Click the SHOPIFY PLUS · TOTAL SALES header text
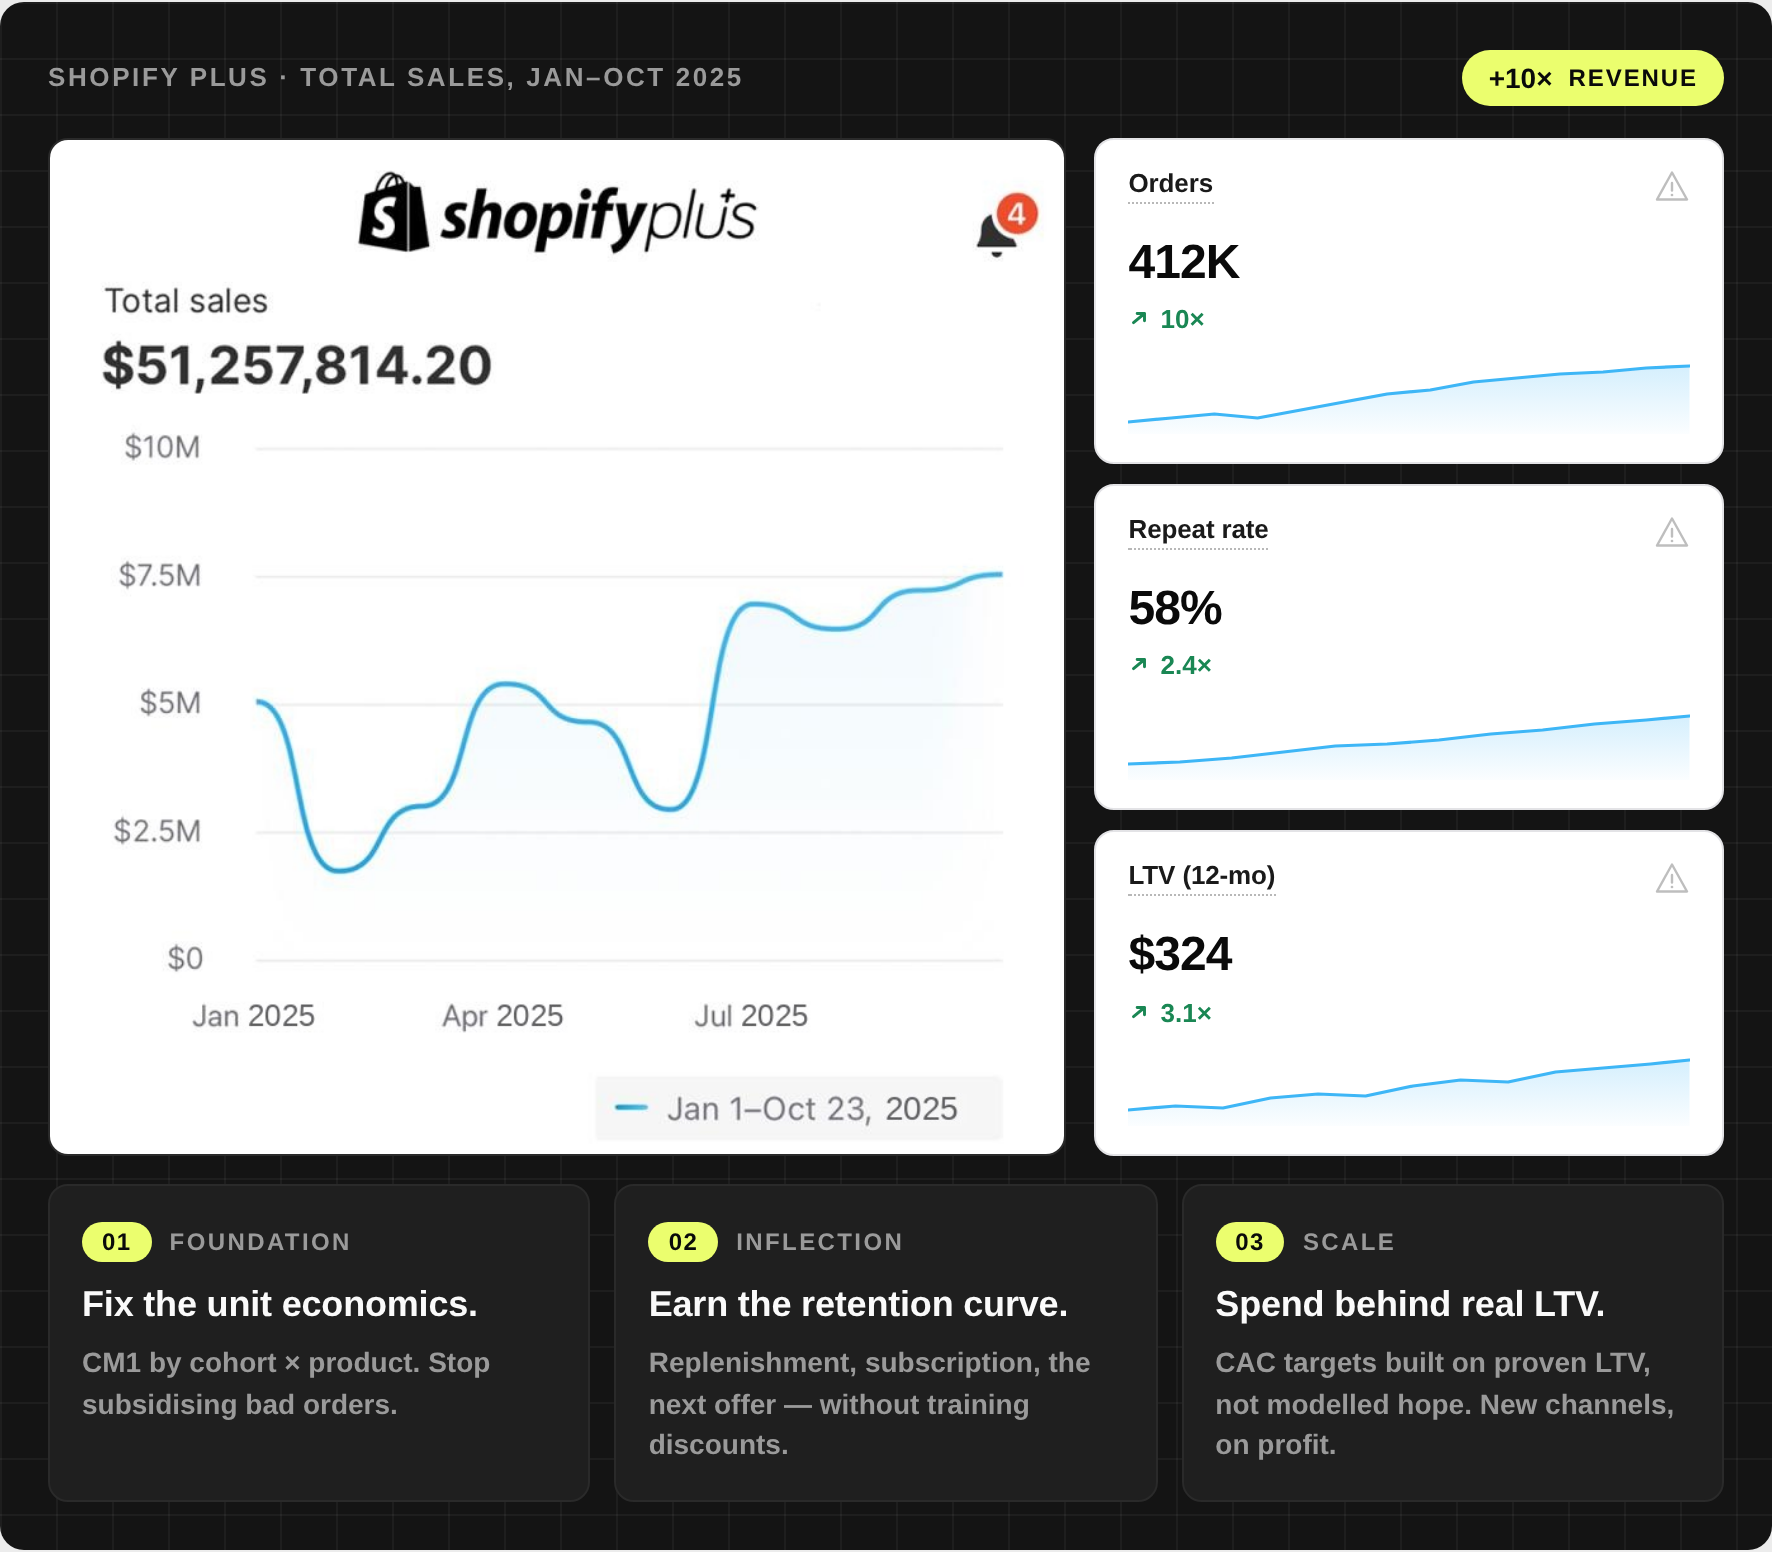 tap(395, 78)
